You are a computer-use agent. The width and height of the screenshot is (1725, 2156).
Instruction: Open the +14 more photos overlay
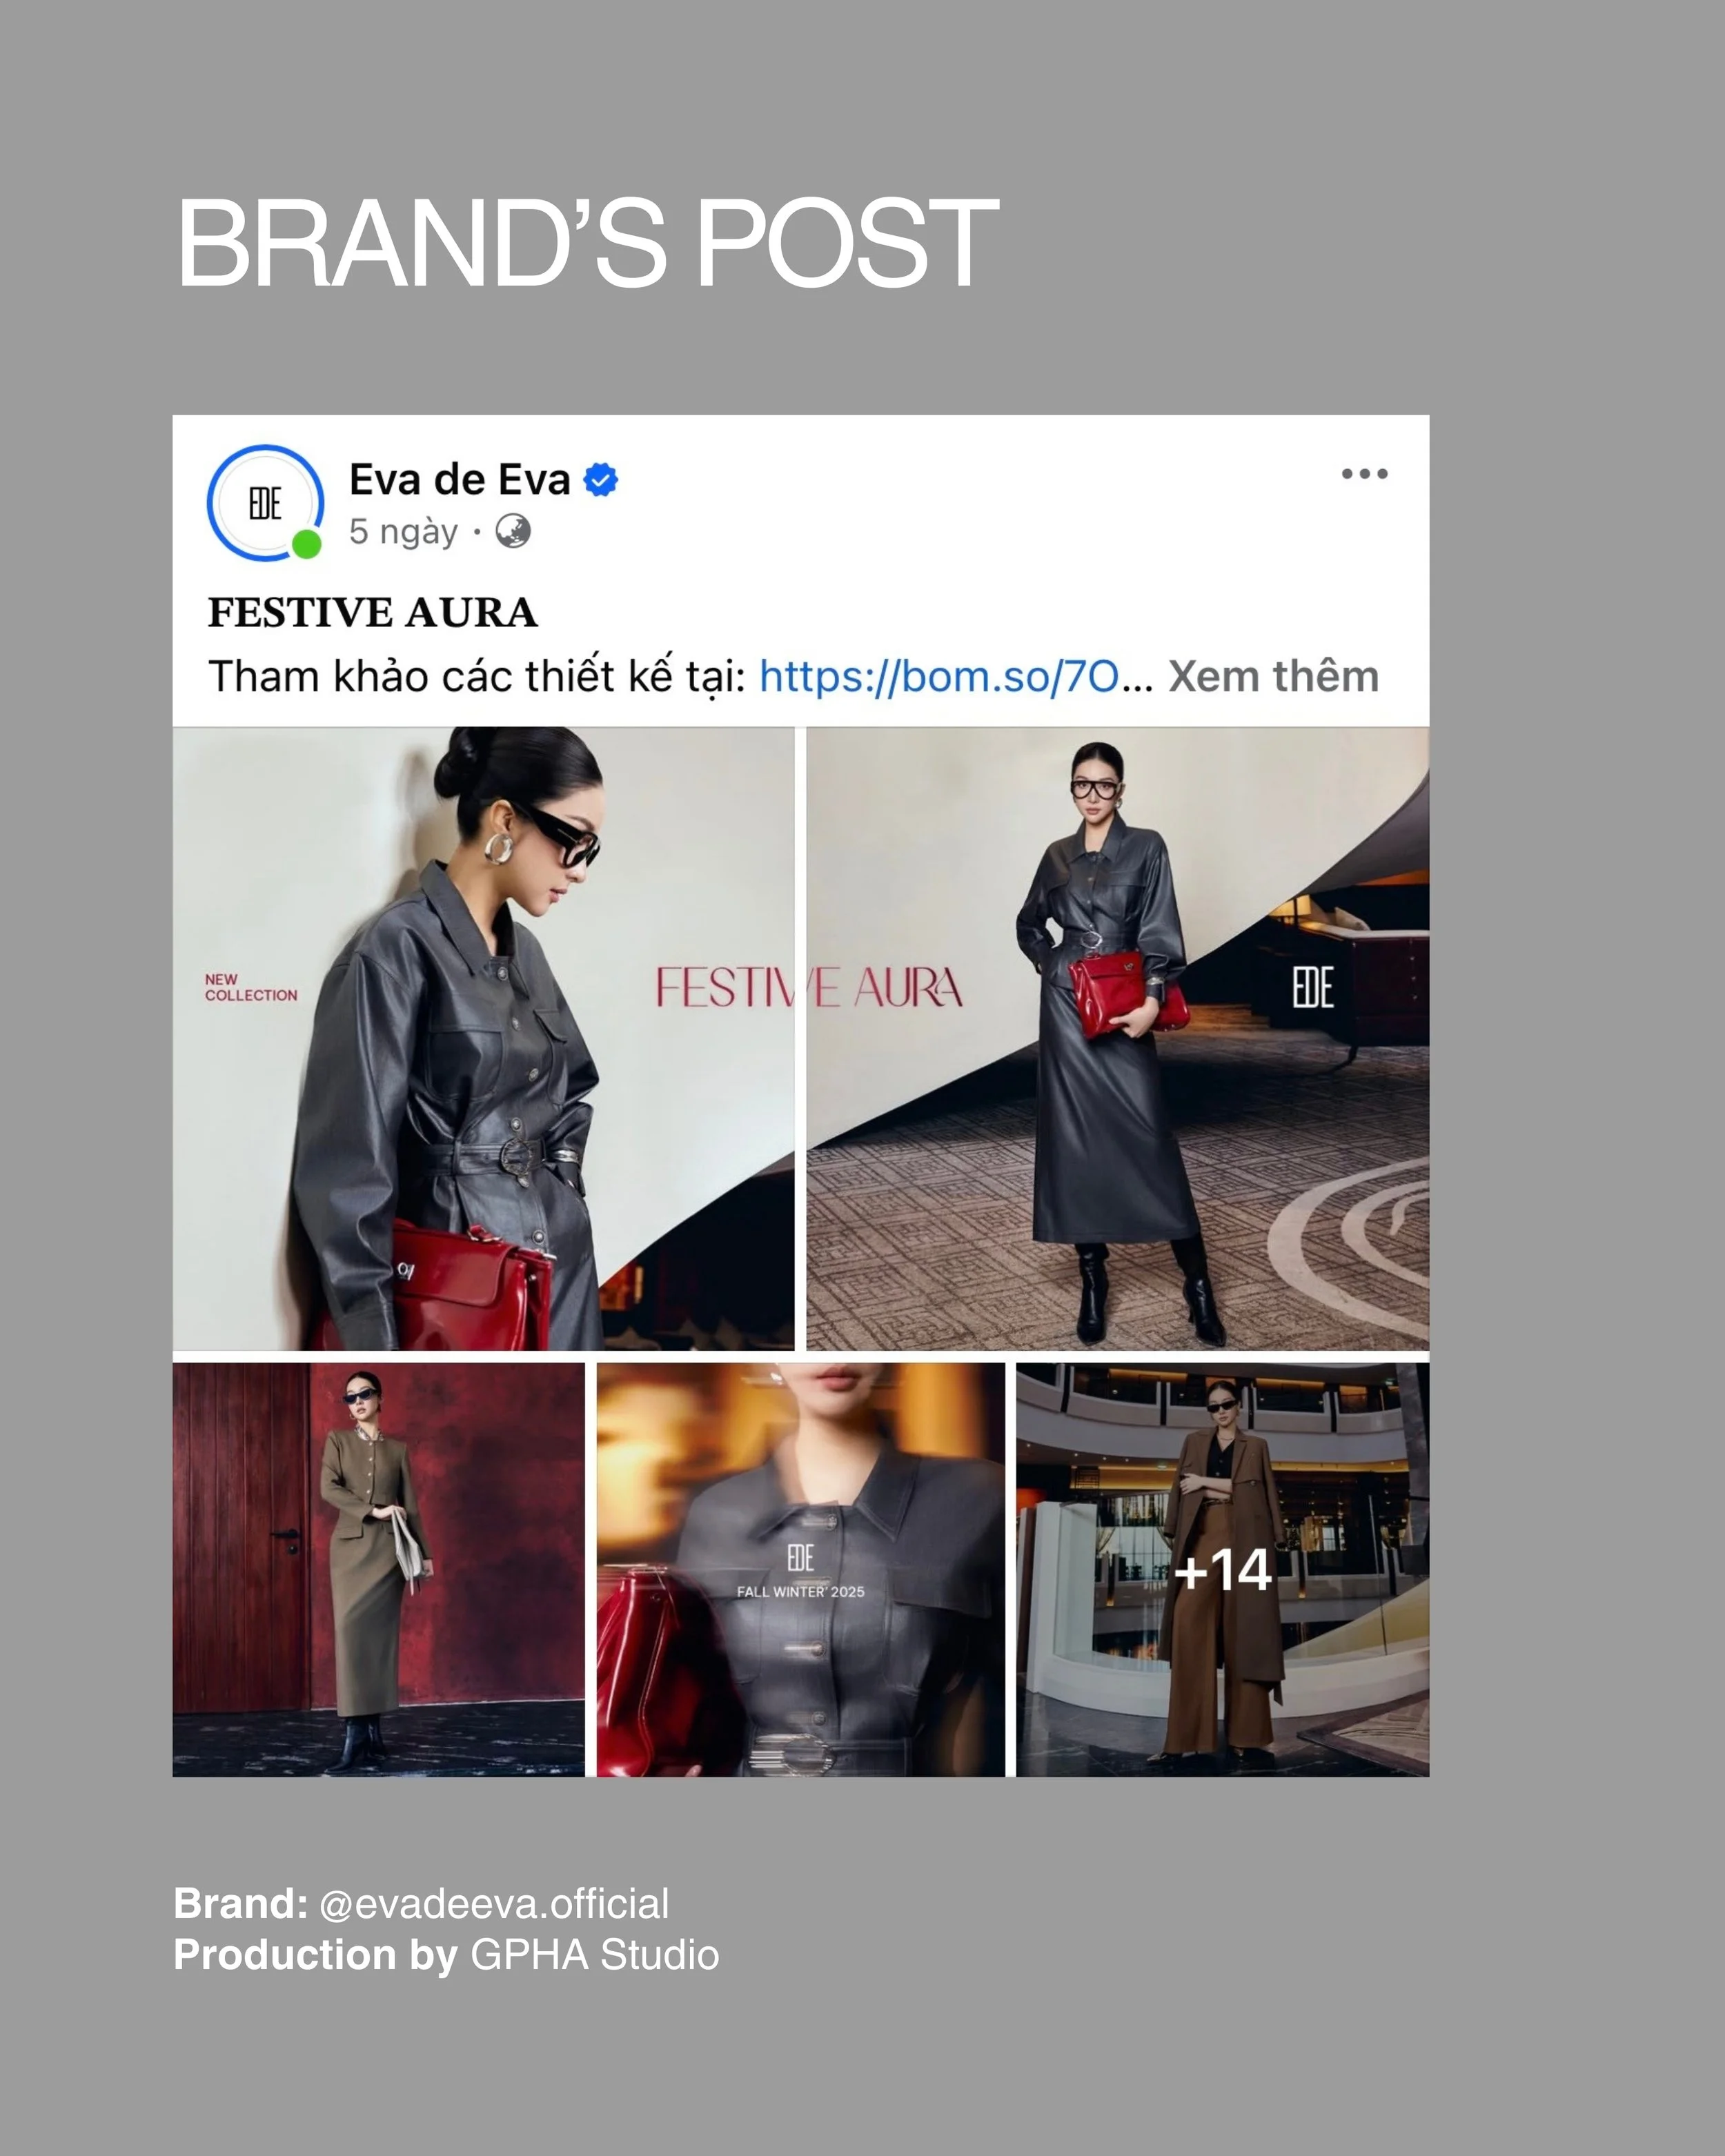1222,1570
